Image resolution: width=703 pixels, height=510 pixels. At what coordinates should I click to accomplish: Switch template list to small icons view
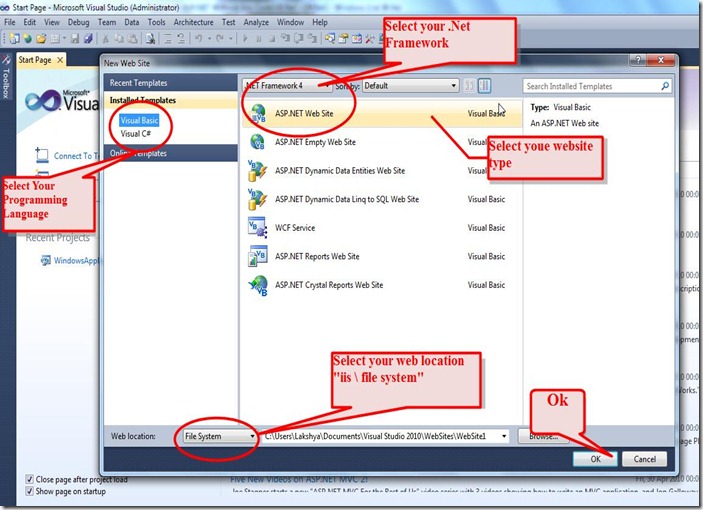coord(469,86)
